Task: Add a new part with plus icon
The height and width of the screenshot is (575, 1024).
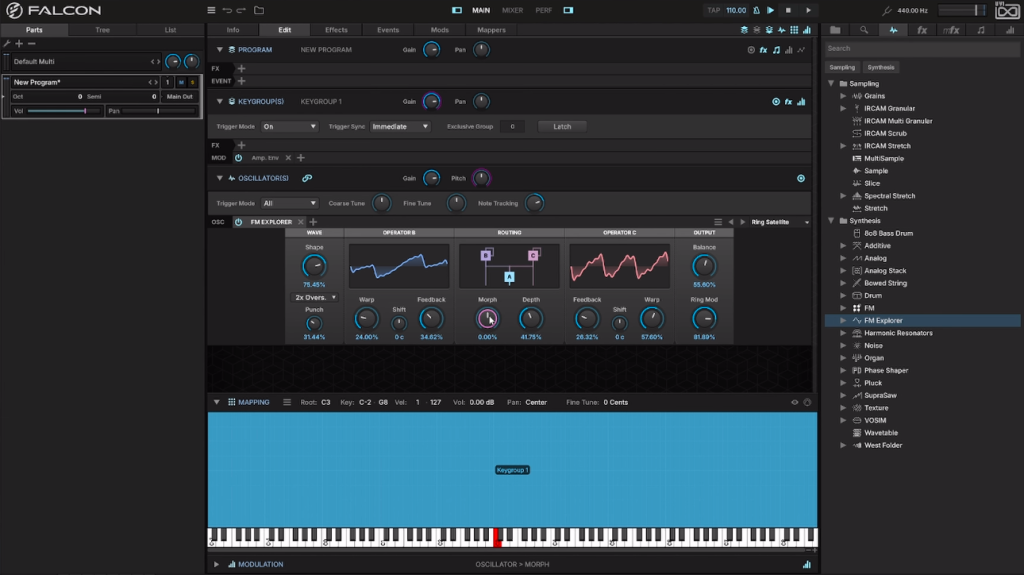Action: pos(19,44)
